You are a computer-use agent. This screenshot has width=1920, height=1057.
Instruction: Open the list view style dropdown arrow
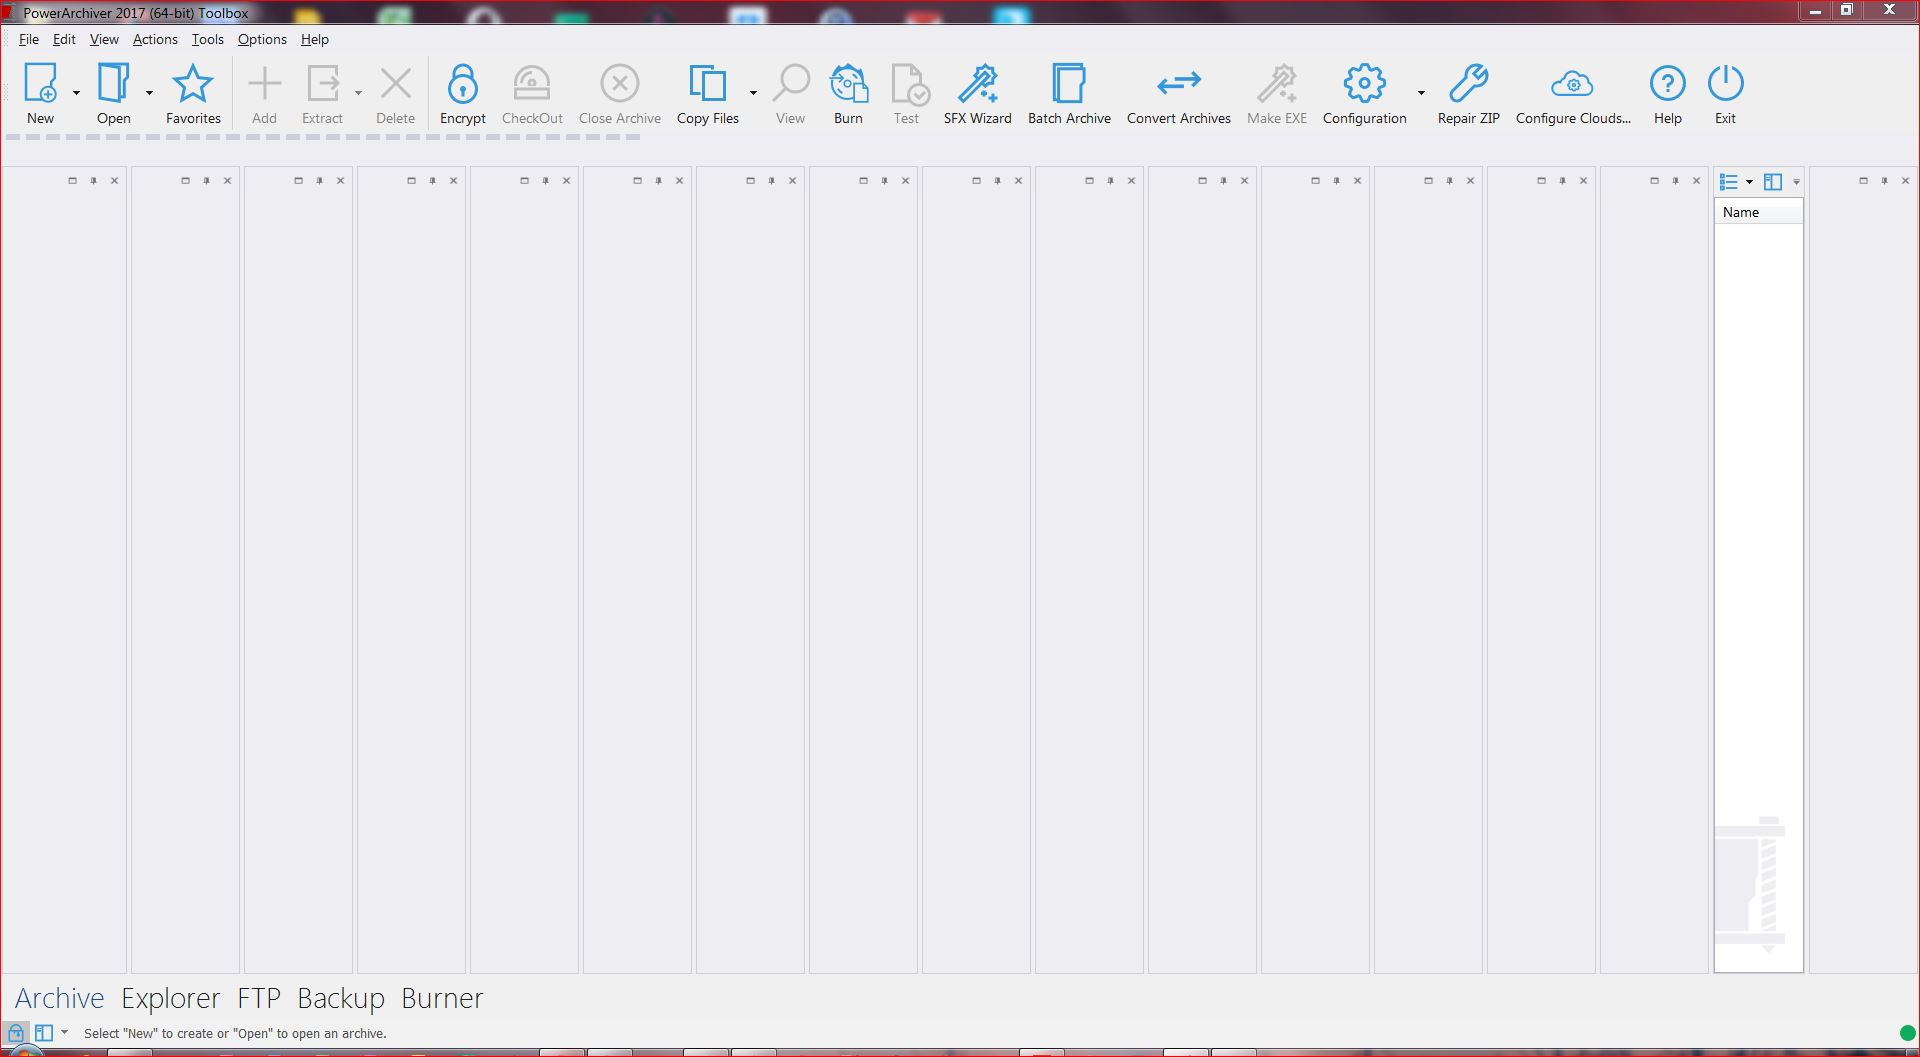coord(1749,182)
